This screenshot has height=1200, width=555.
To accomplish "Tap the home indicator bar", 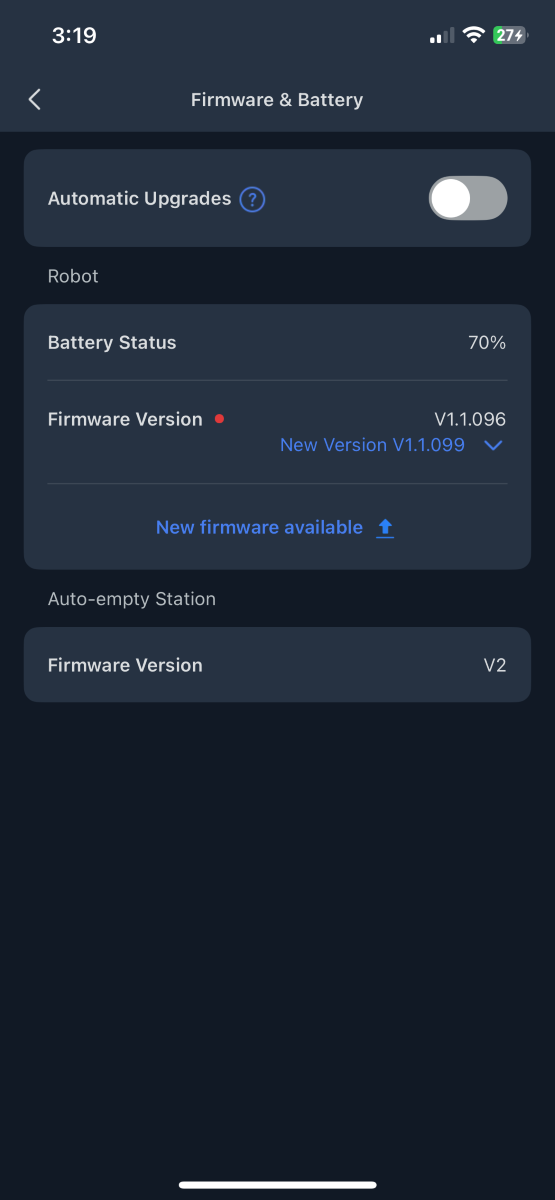I will pos(277,1185).
